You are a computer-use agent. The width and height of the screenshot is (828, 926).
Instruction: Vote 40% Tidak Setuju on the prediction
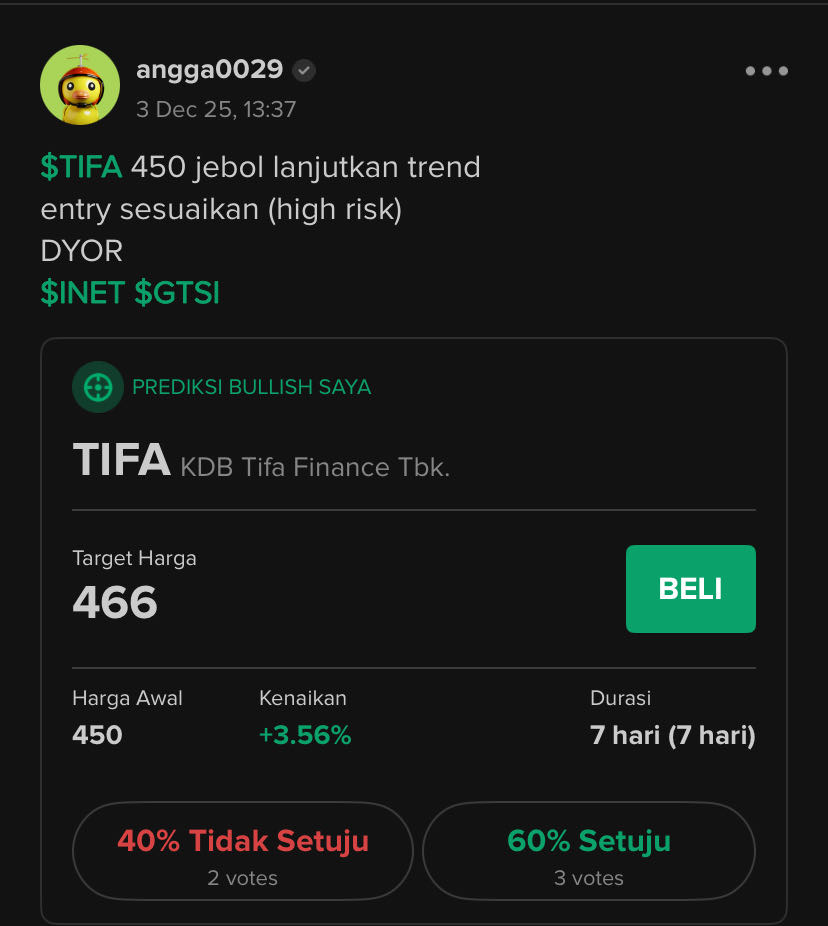pos(242,851)
